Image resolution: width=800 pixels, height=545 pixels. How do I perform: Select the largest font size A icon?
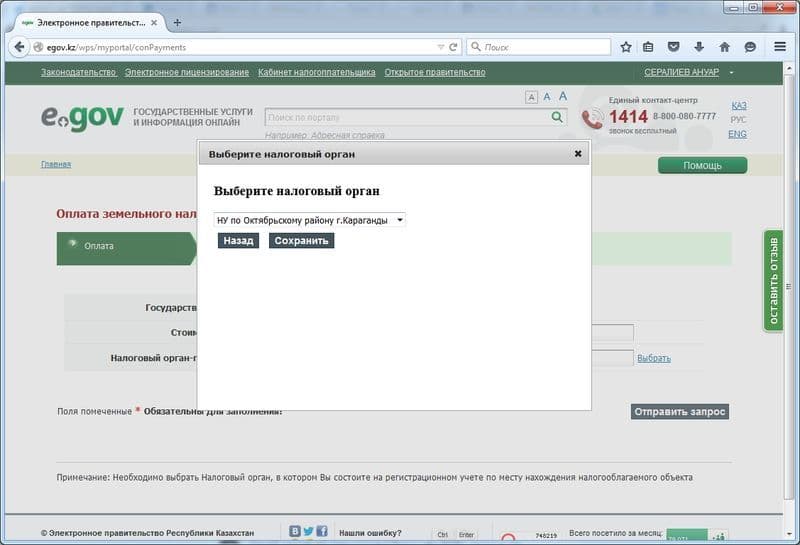pos(563,96)
